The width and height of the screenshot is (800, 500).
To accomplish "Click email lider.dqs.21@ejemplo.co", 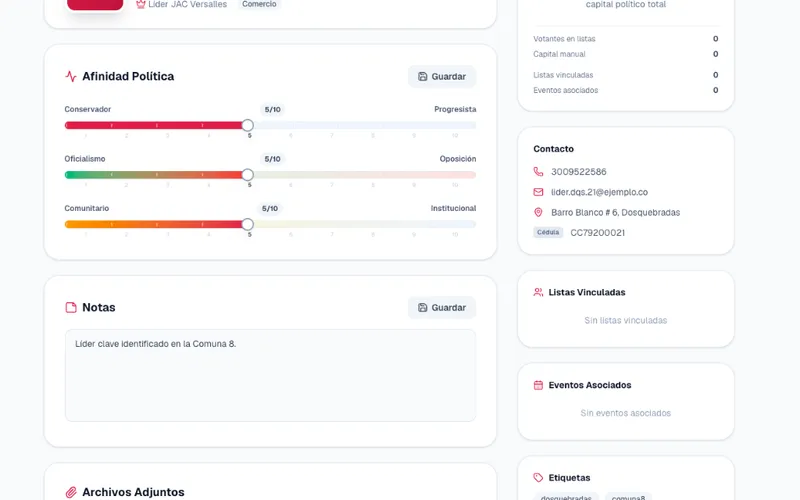I will point(599,192).
